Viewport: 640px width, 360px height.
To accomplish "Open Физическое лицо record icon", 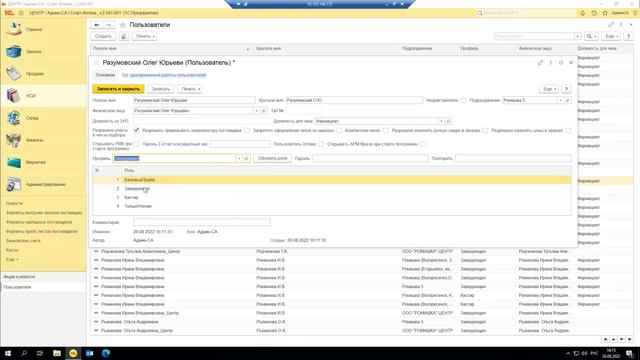I will pos(264,111).
